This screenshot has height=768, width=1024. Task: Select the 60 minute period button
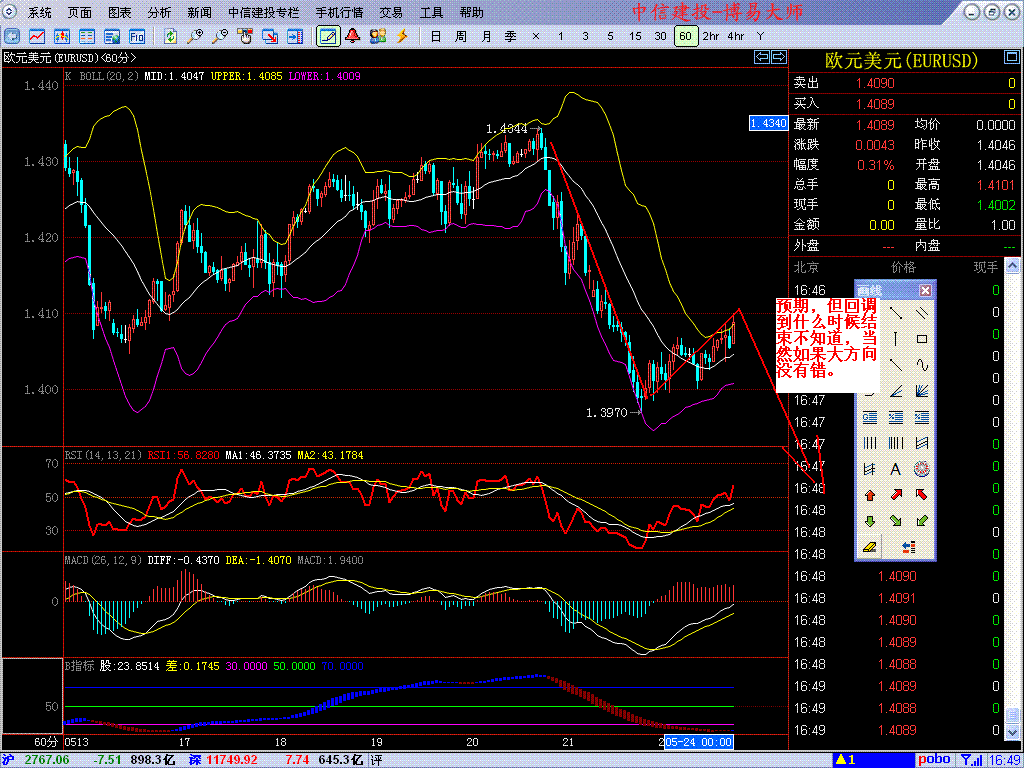pyautogui.click(x=685, y=36)
